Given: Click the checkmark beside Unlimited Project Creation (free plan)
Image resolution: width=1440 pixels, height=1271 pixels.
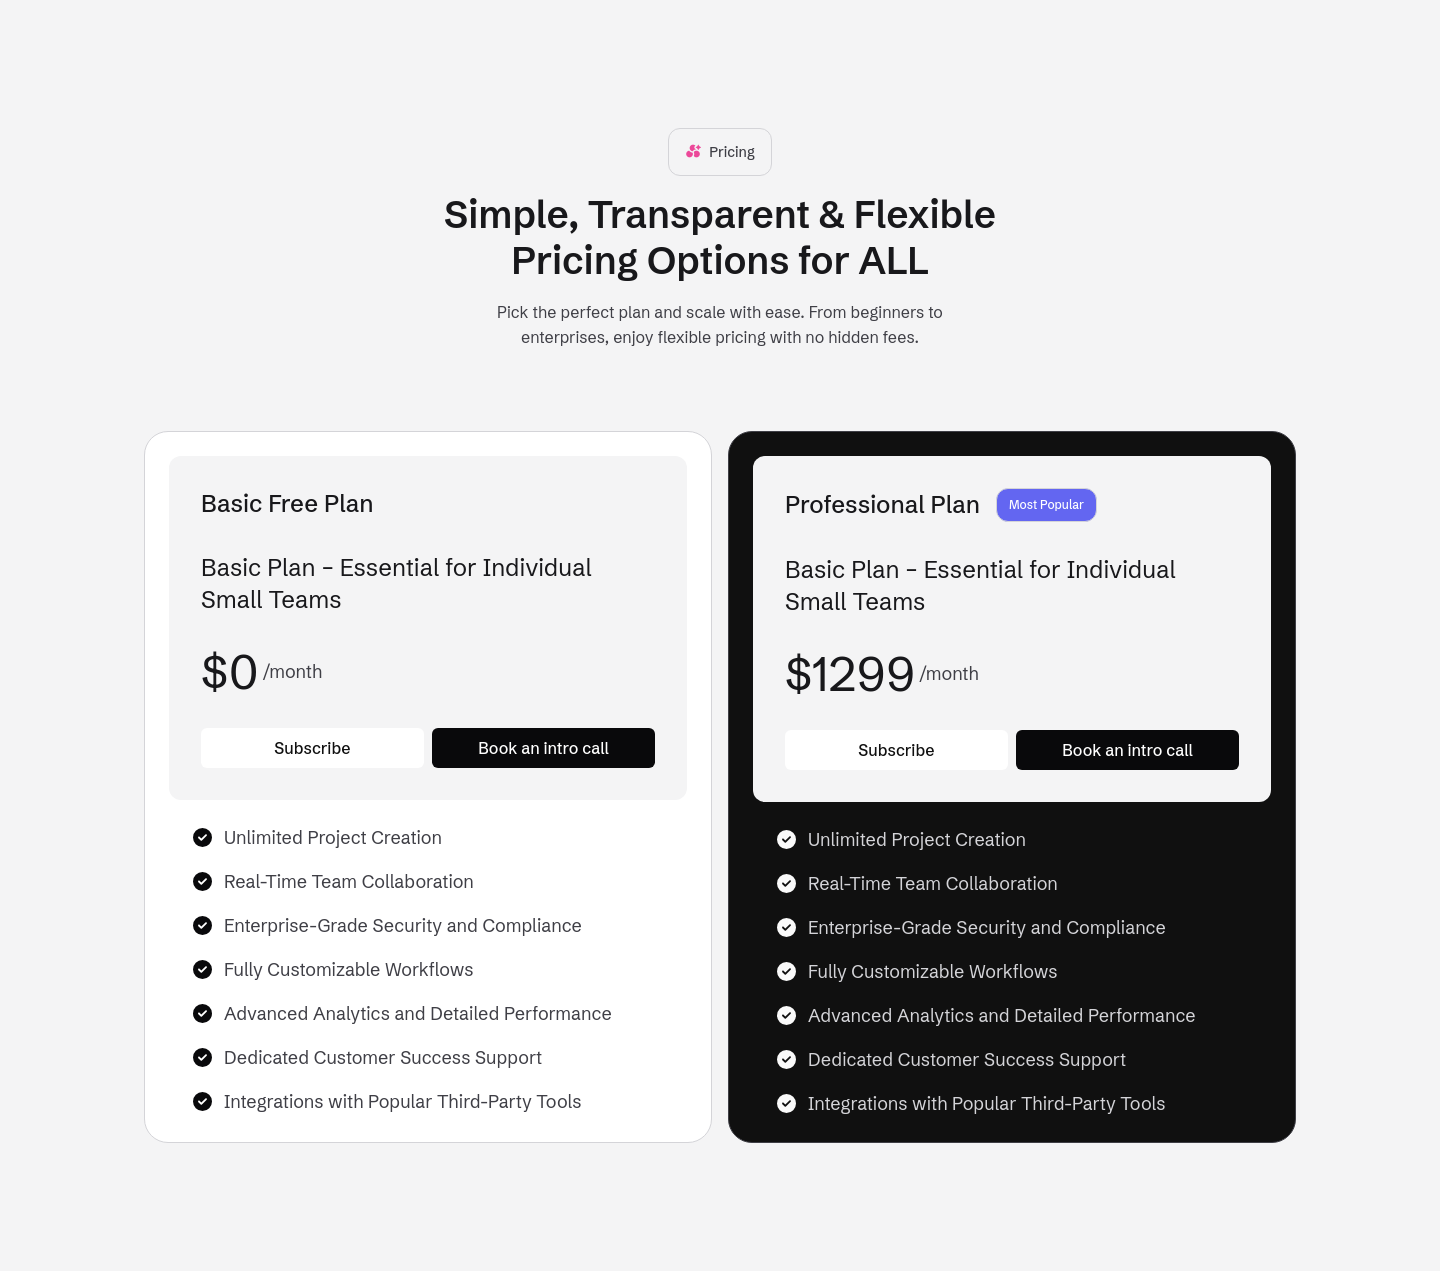Looking at the screenshot, I should pyautogui.click(x=203, y=837).
